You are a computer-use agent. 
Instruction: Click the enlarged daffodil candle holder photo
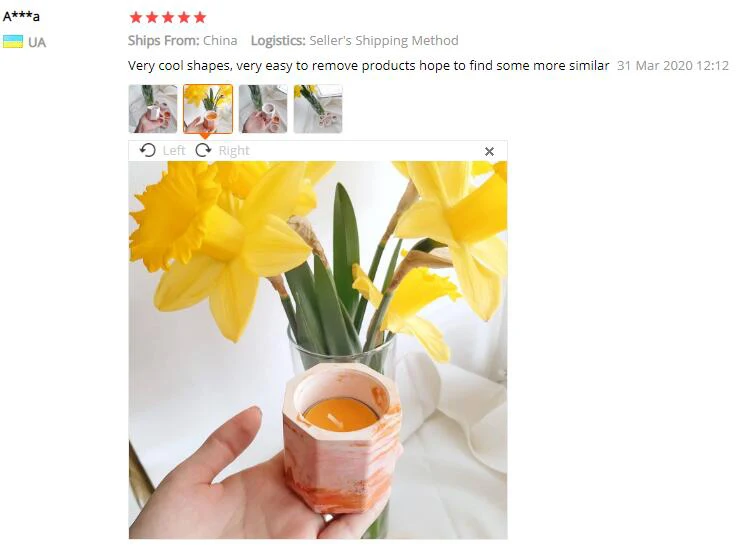pos(318,350)
